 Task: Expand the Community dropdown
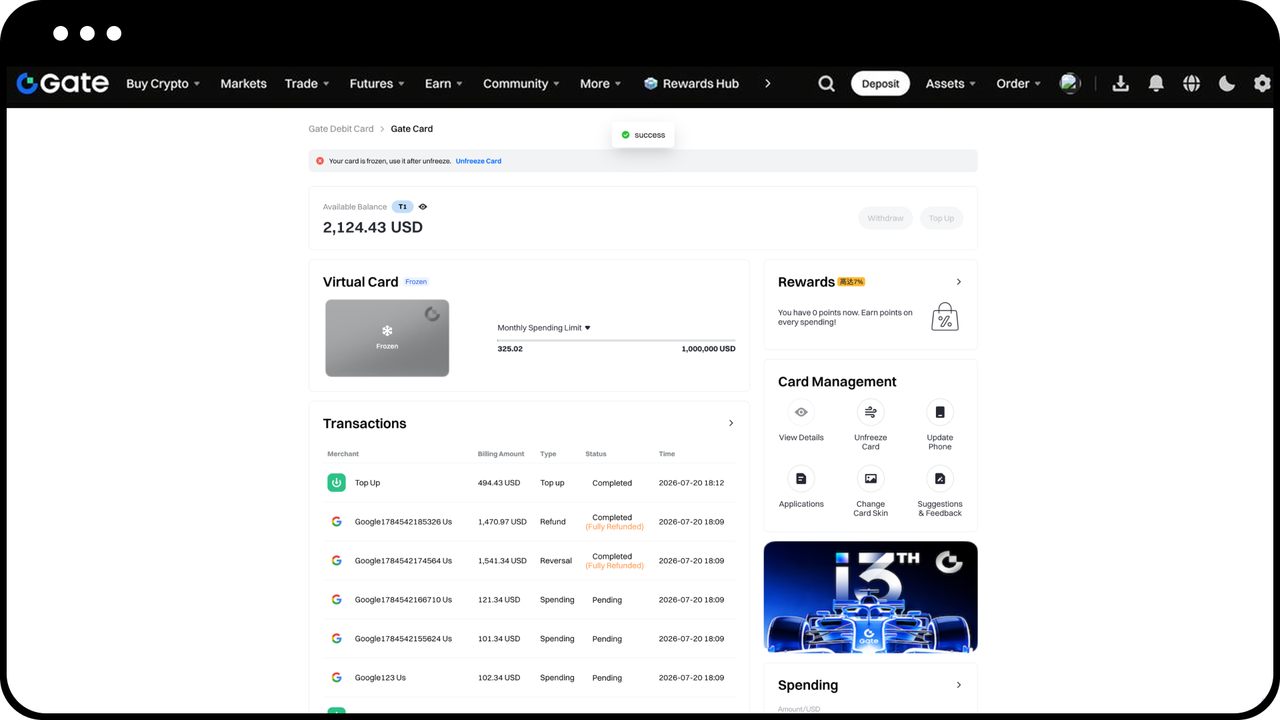tap(521, 84)
